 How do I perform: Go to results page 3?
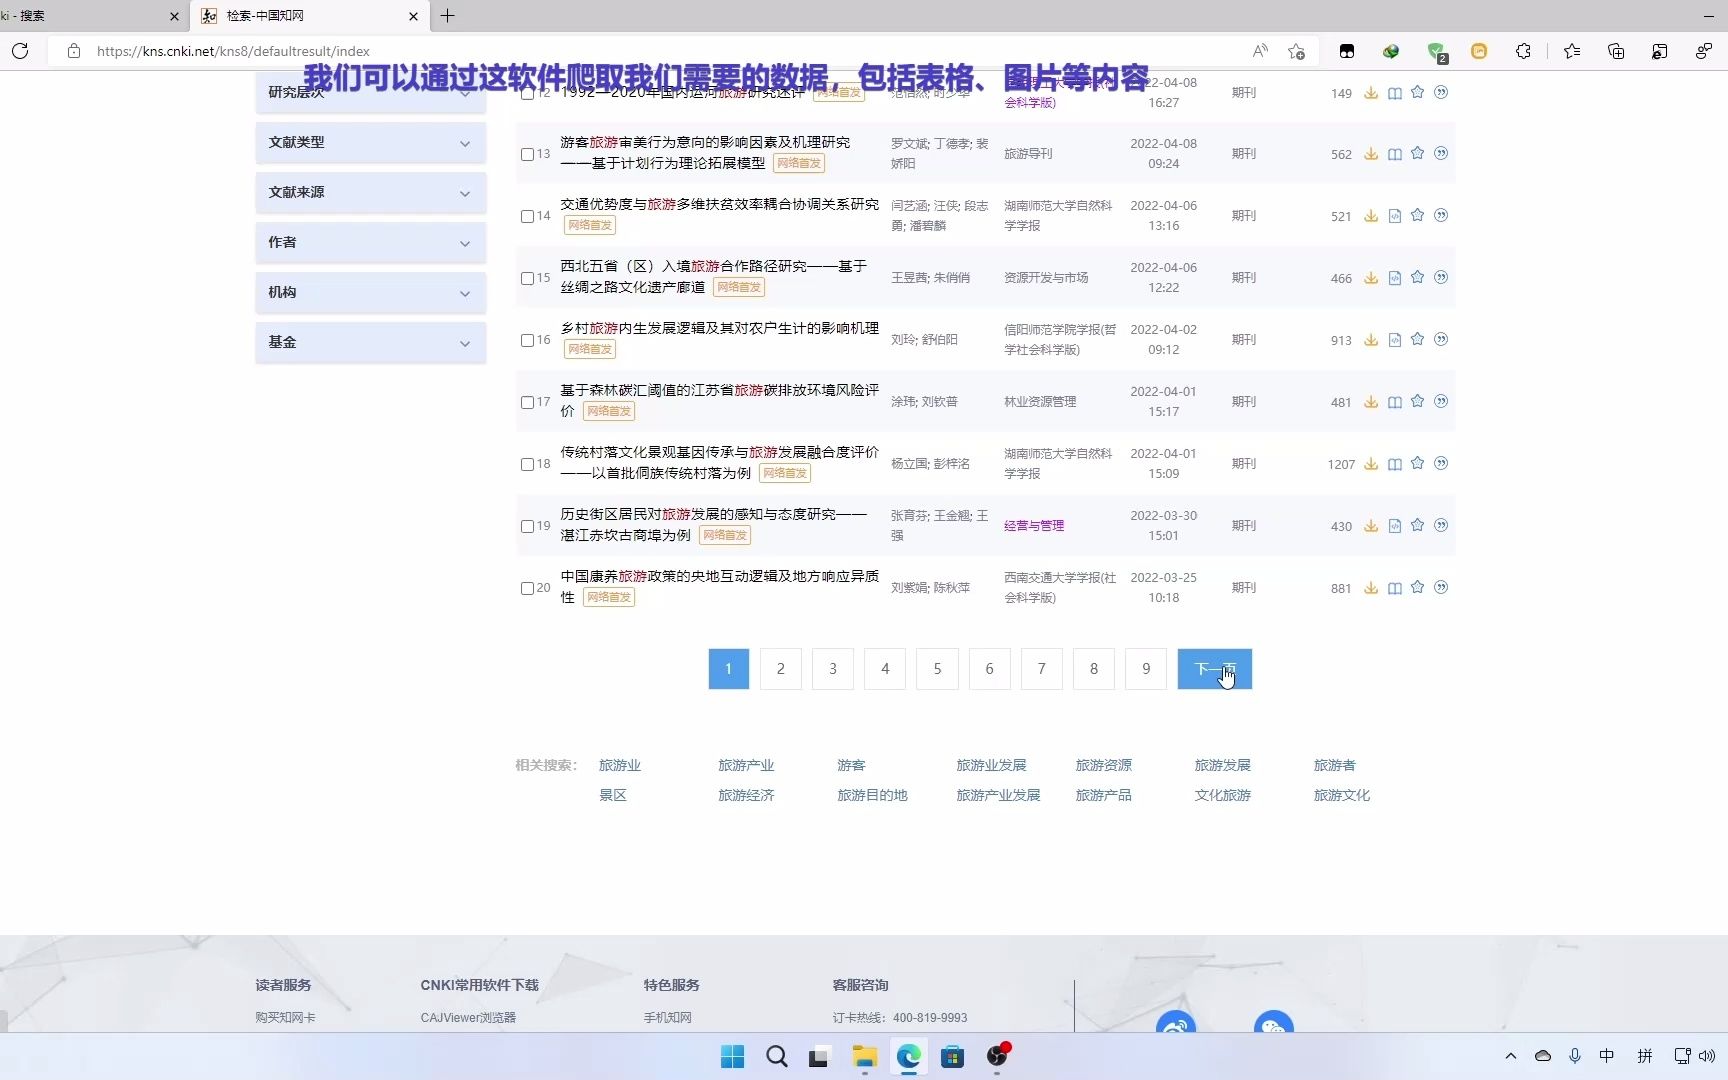pos(833,669)
